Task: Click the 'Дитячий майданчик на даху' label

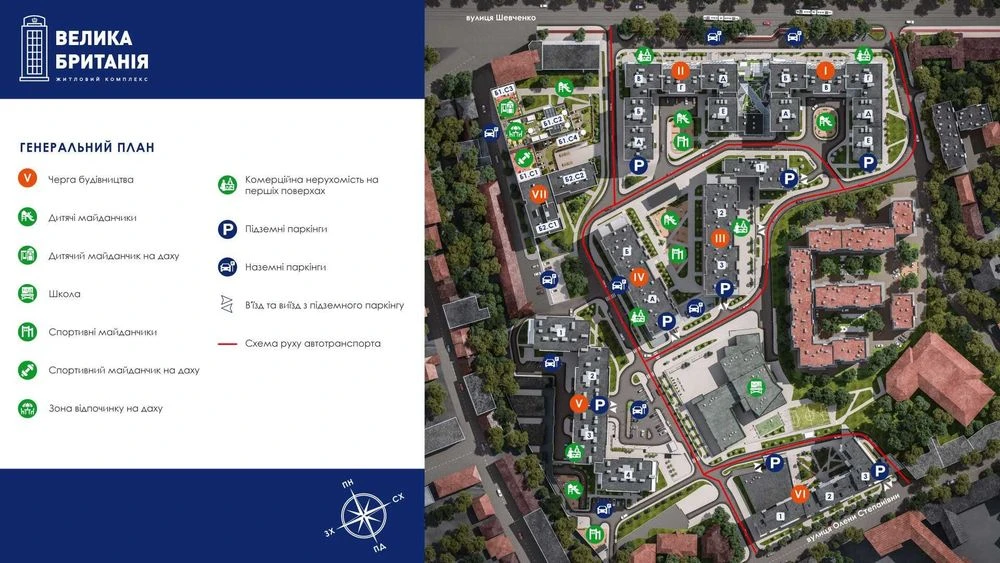Action: (x=114, y=256)
